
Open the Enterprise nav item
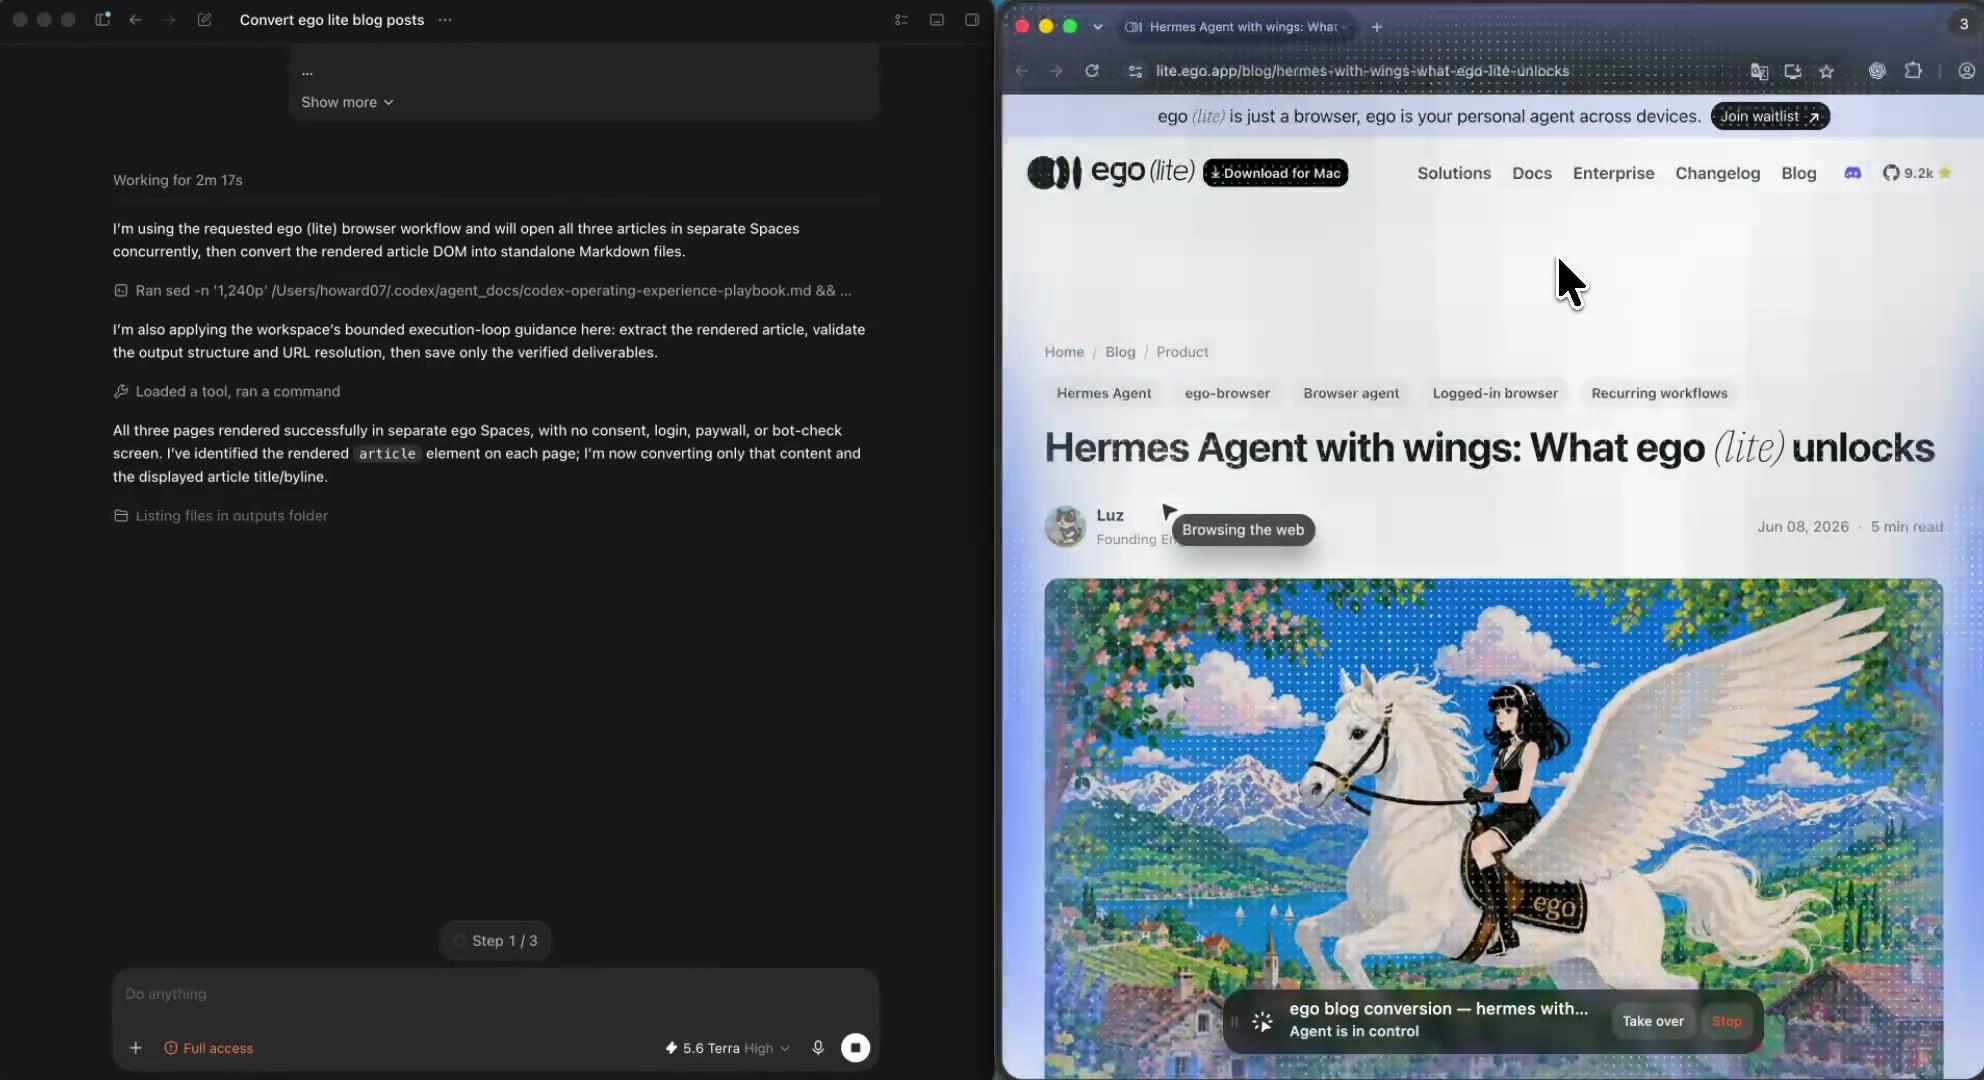pos(1613,173)
